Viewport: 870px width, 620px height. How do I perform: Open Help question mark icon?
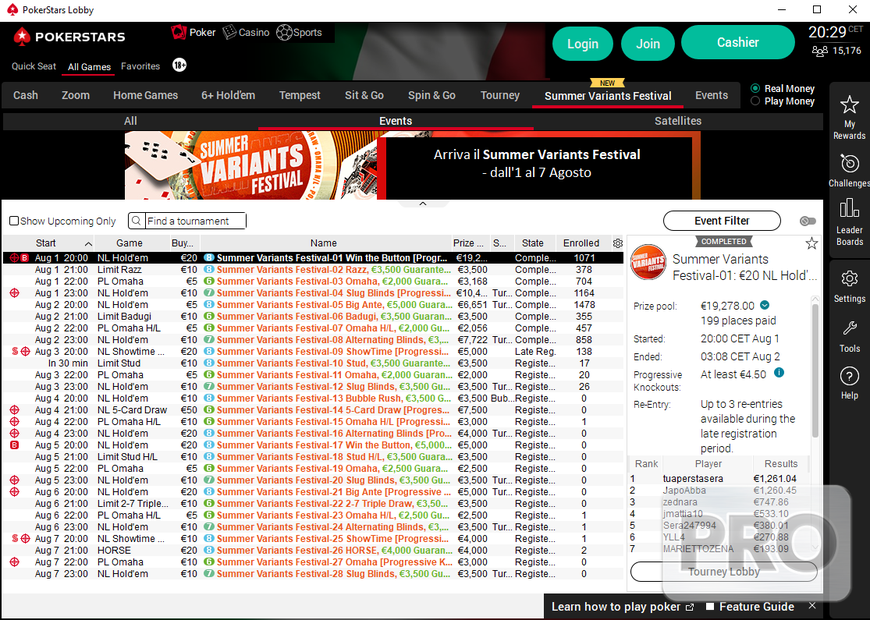tap(849, 376)
